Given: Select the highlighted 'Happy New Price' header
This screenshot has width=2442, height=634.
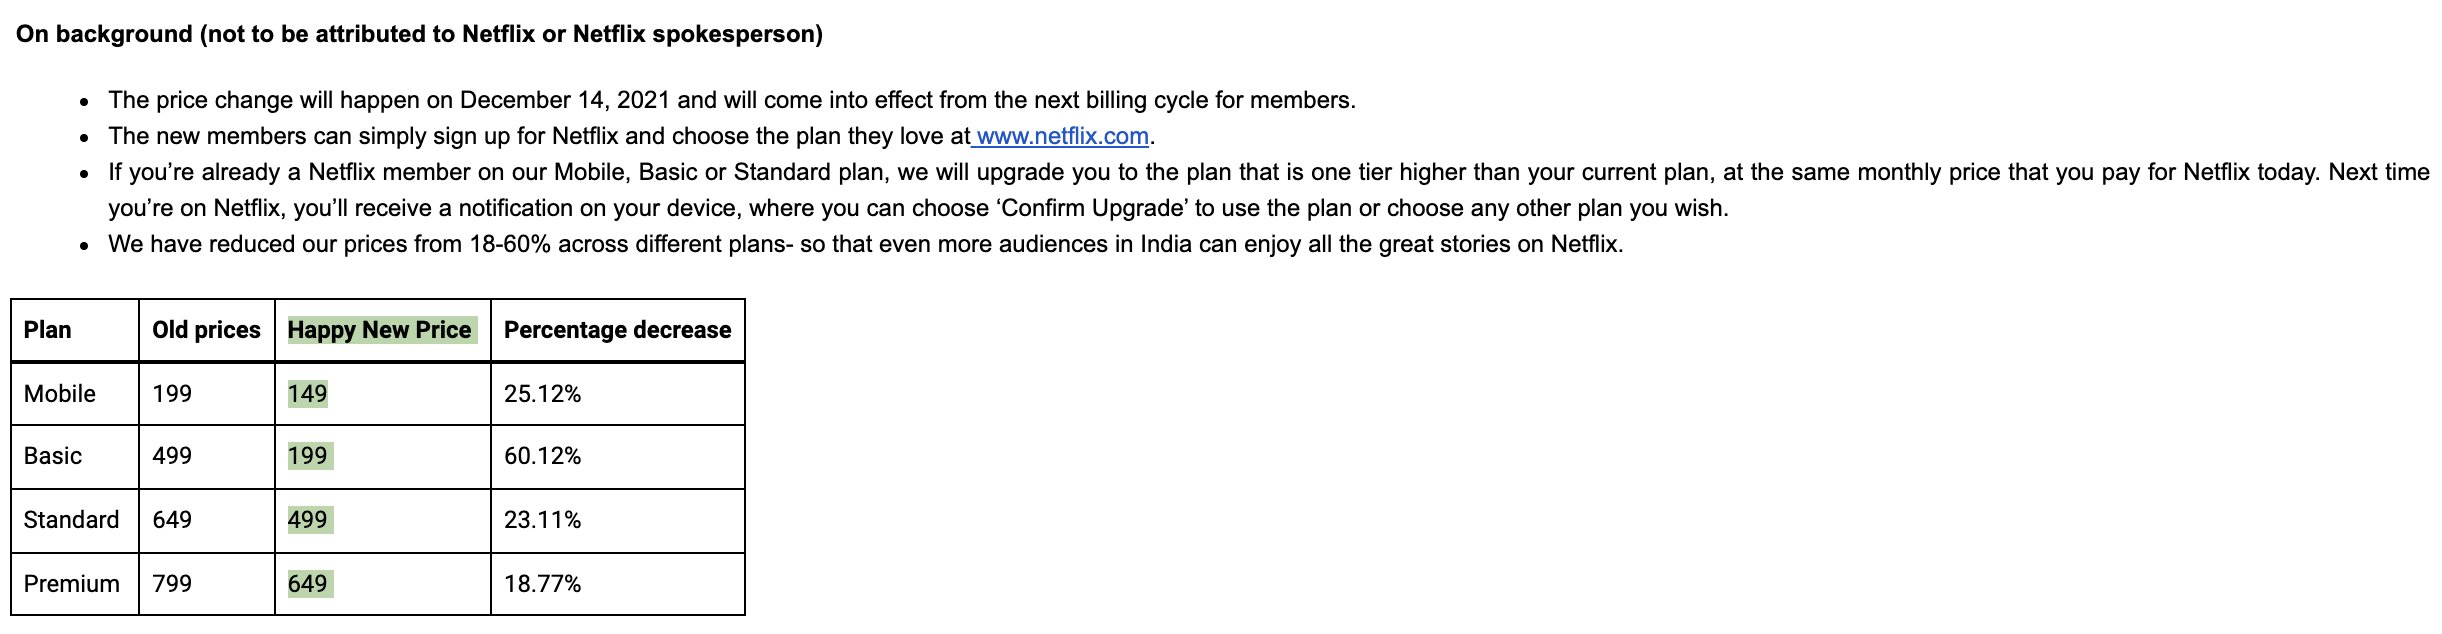Looking at the screenshot, I should tap(380, 330).
